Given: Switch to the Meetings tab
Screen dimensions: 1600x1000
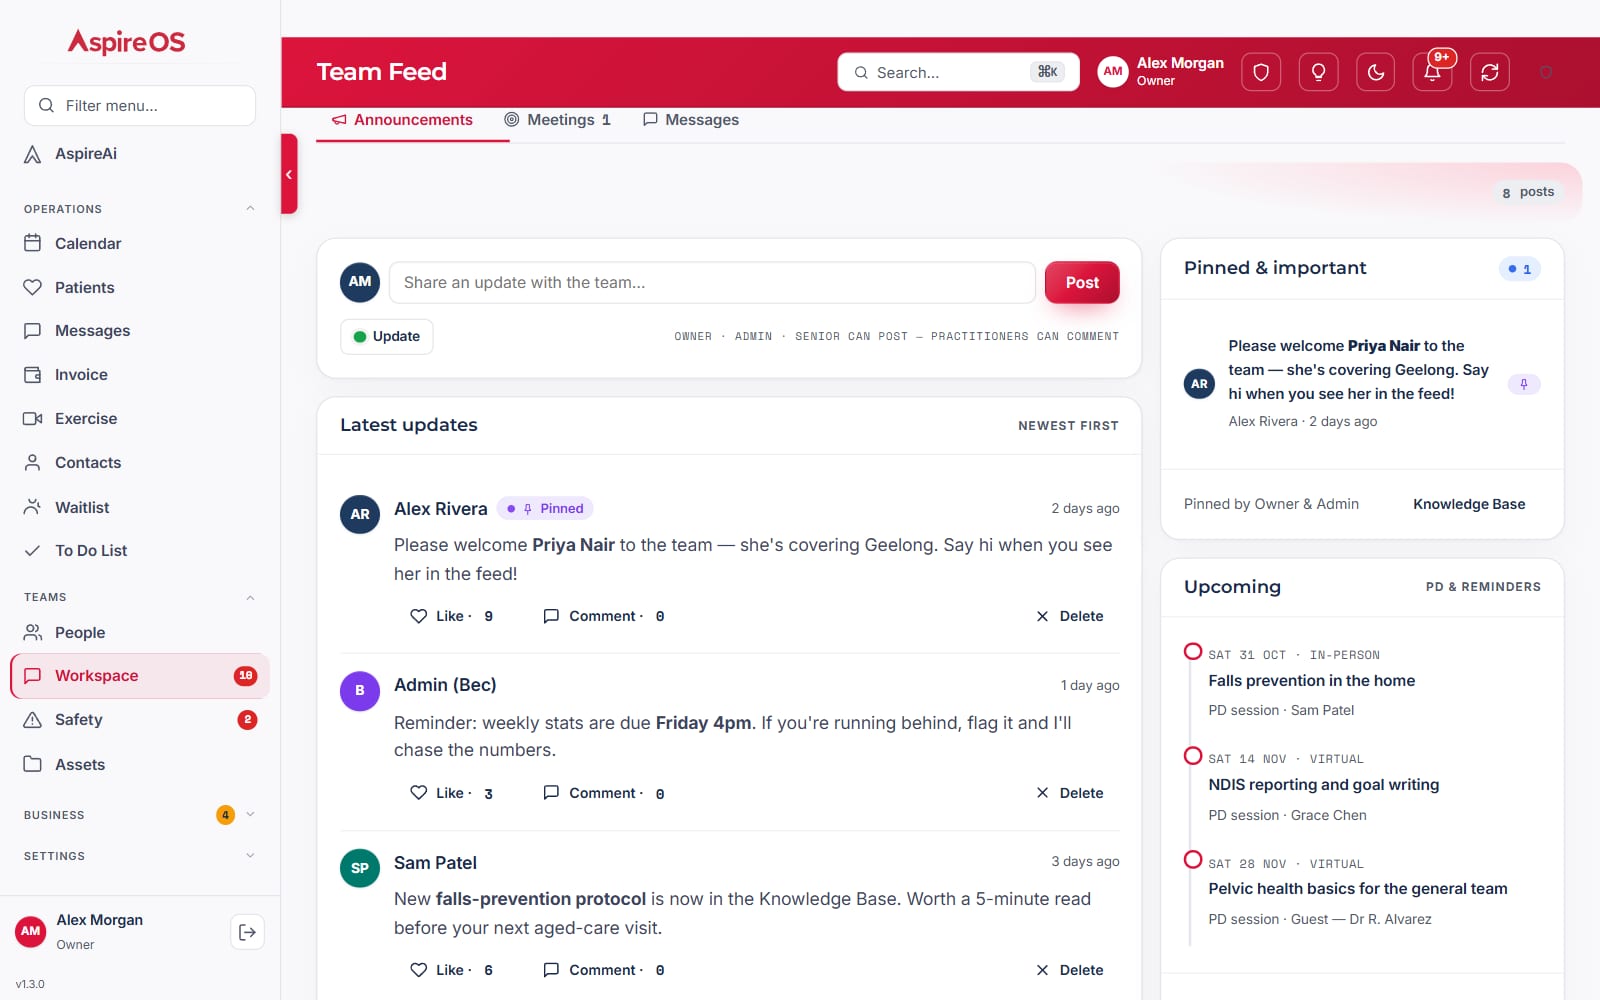Looking at the screenshot, I should point(557,120).
